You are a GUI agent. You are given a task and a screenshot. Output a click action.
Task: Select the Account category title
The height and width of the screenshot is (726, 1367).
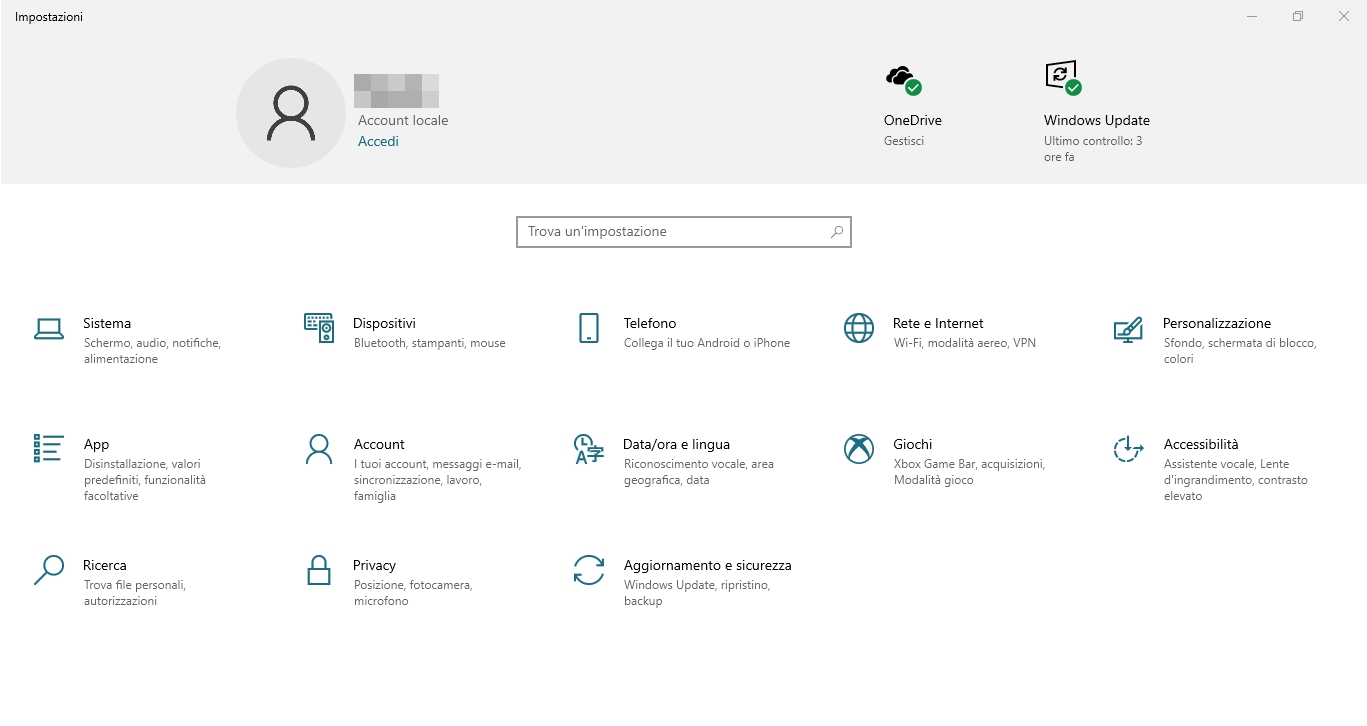click(x=379, y=444)
